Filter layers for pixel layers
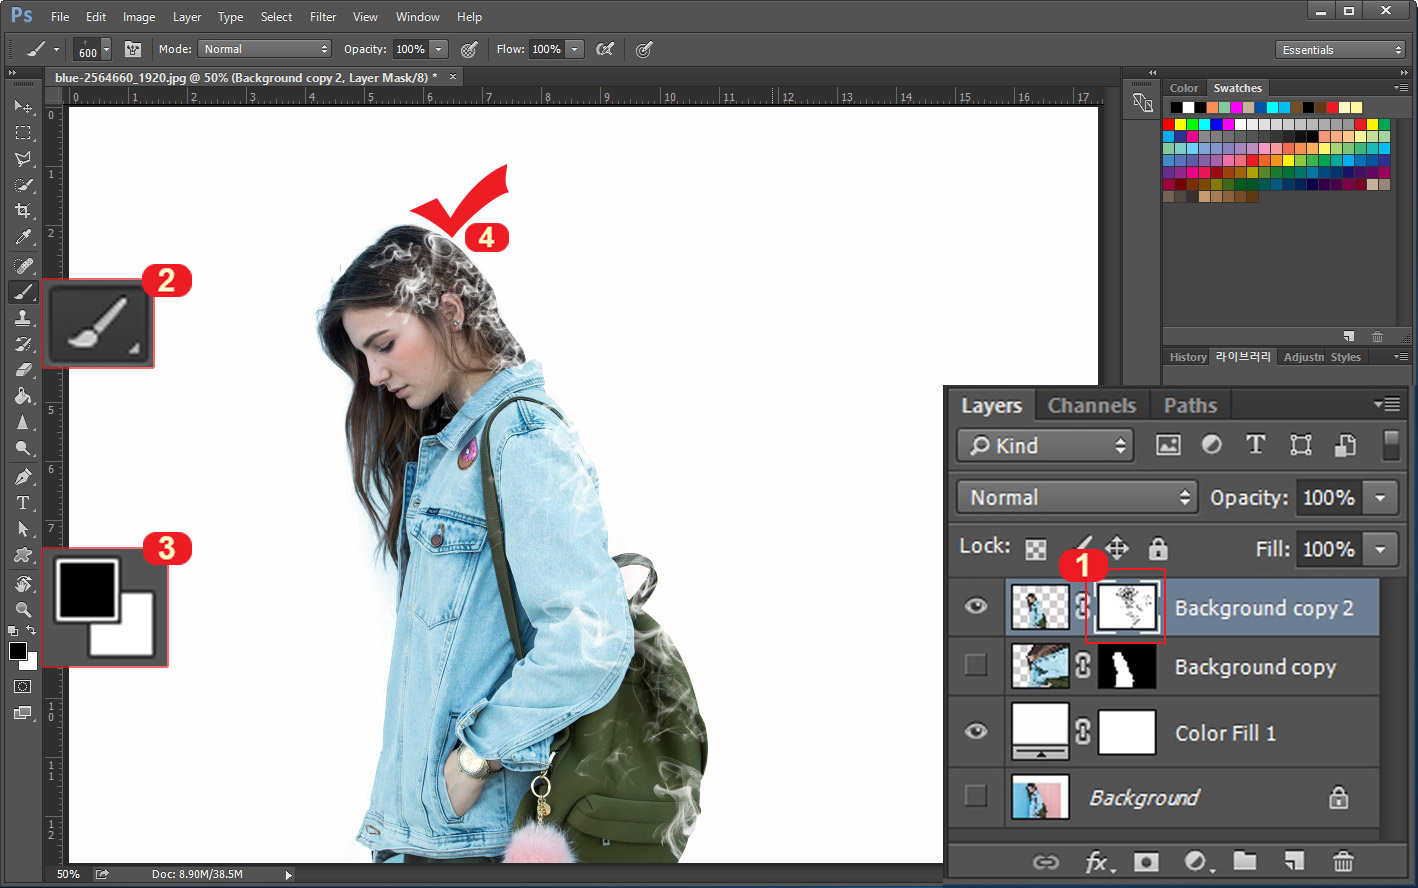The height and width of the screenshot is (888, 1418). tap(1168, 445)
